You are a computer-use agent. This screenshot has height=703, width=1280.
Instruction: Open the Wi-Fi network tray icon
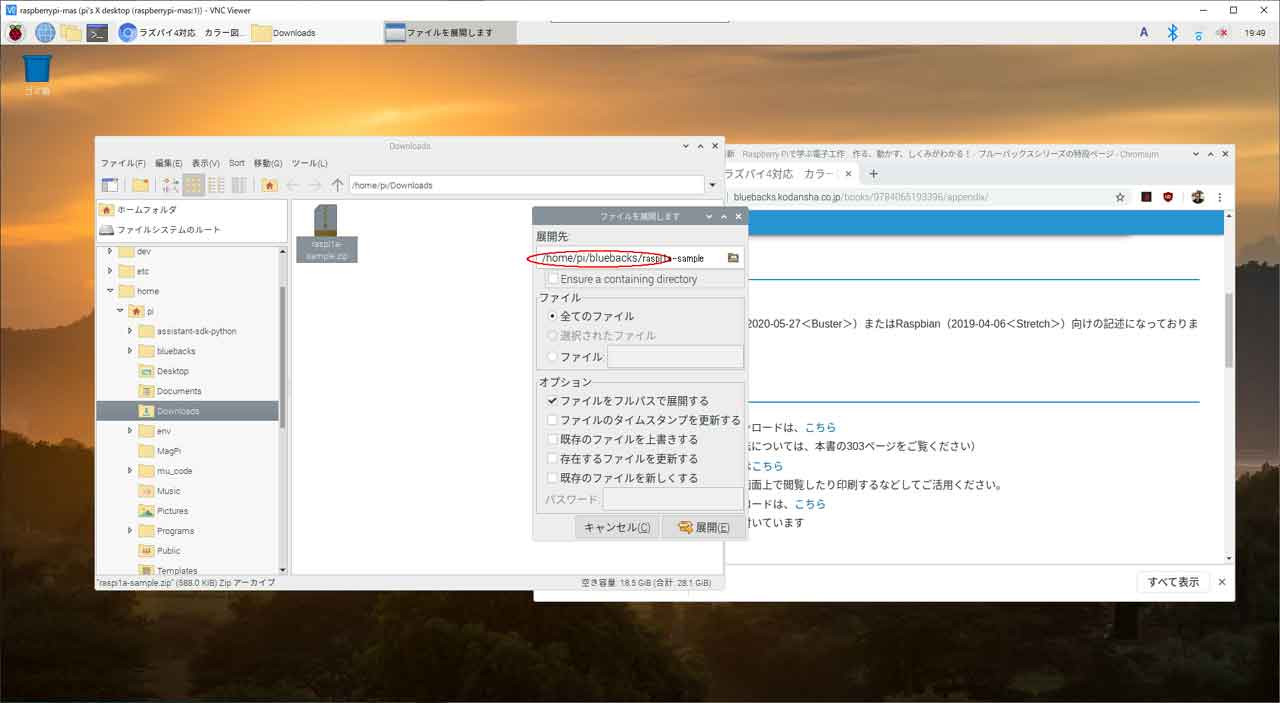(x=1198, y=33)
